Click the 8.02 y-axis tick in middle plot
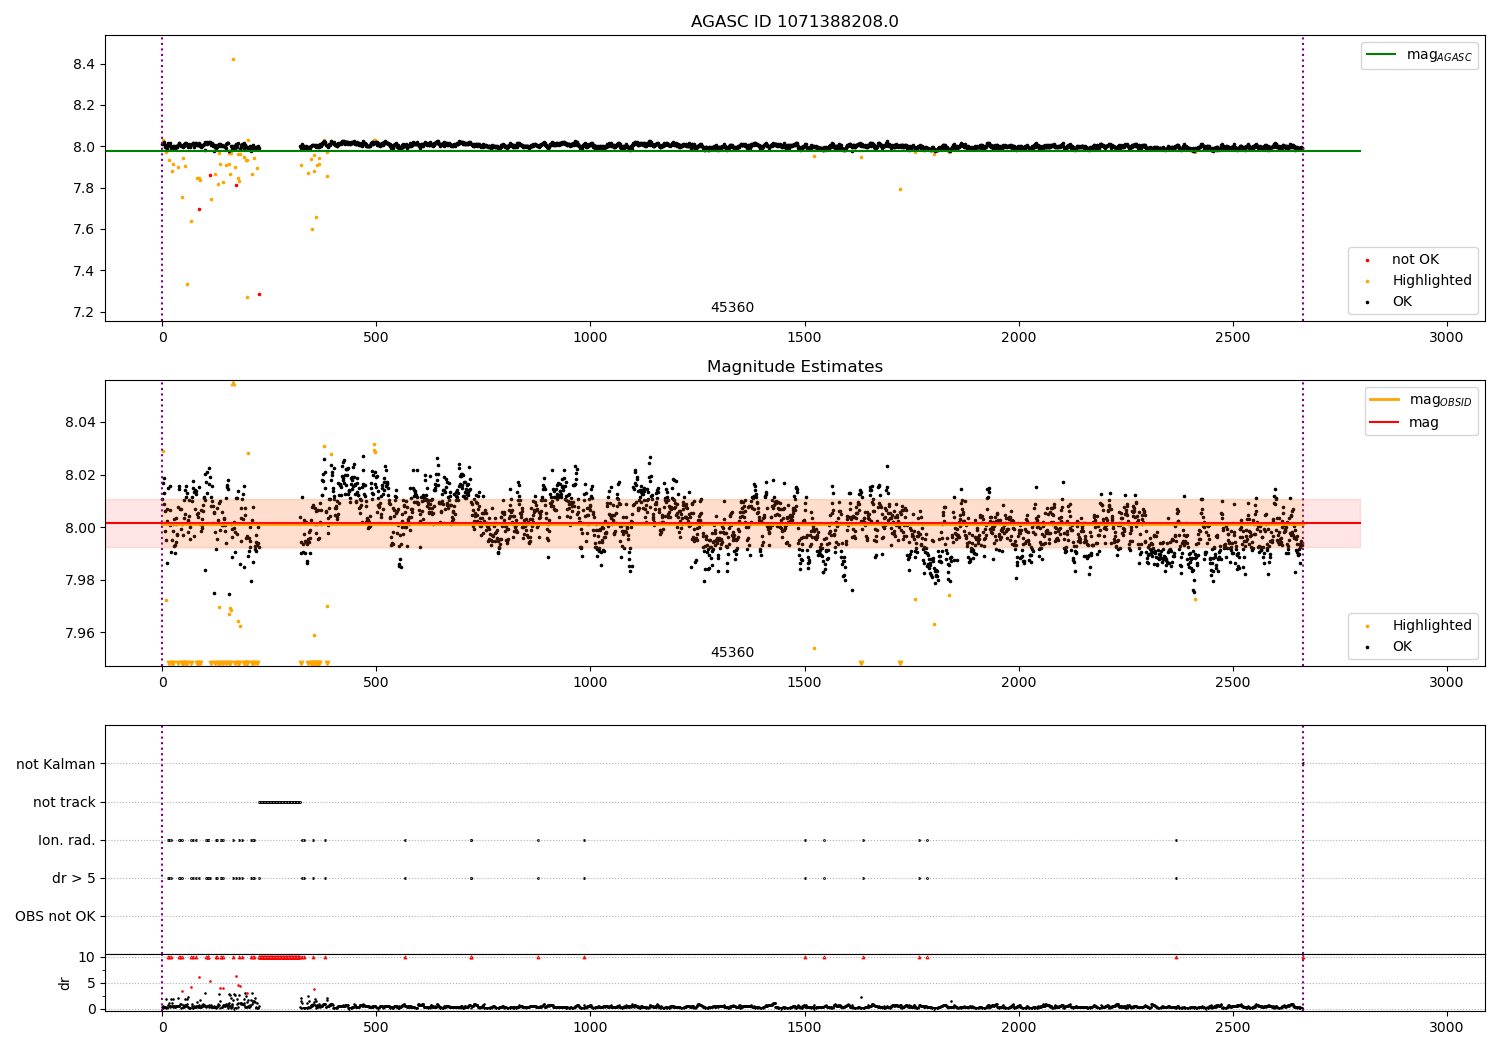 point(80,475)
